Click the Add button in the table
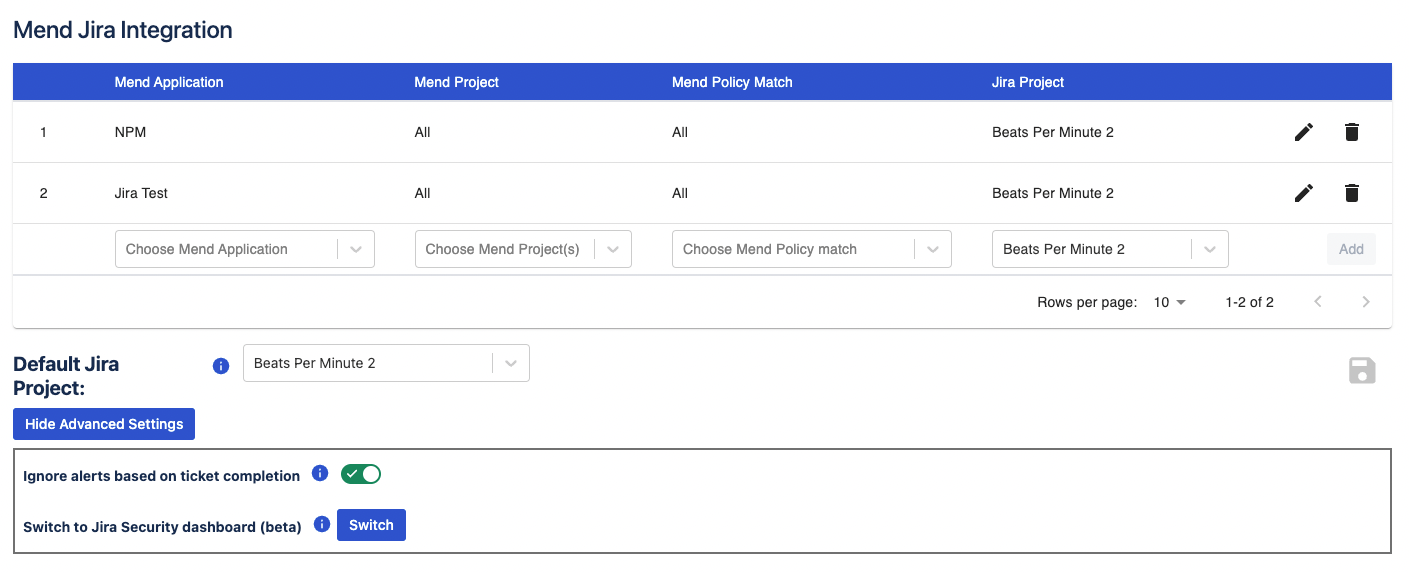This screenshot has width=1409, height=573. tap(1351, 249)
